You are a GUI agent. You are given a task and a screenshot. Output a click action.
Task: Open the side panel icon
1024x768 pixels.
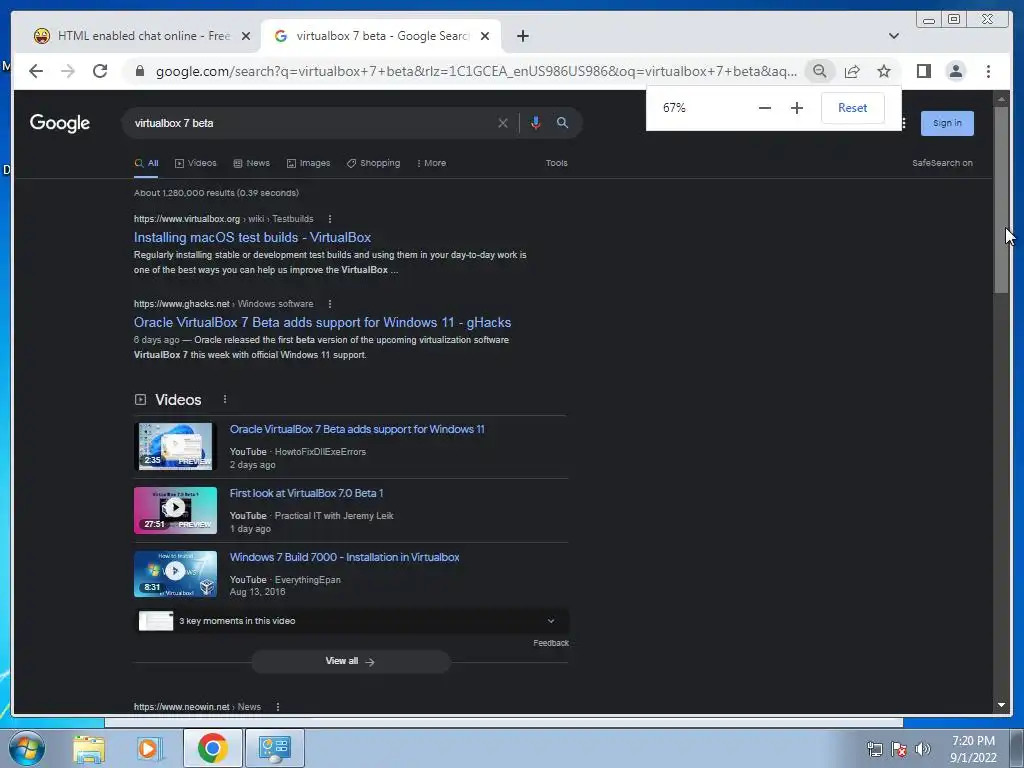coord(923,71)
